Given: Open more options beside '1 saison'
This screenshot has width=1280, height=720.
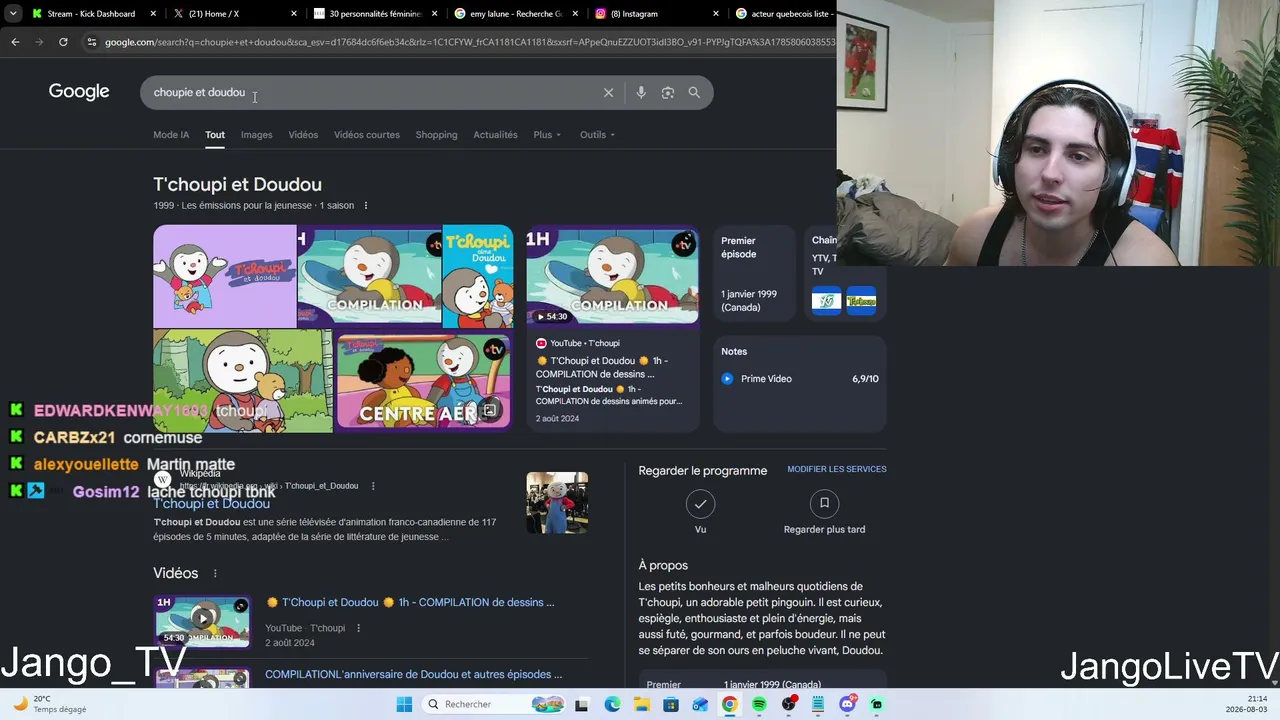Looking at the screenshot, I should coord(365,206).
